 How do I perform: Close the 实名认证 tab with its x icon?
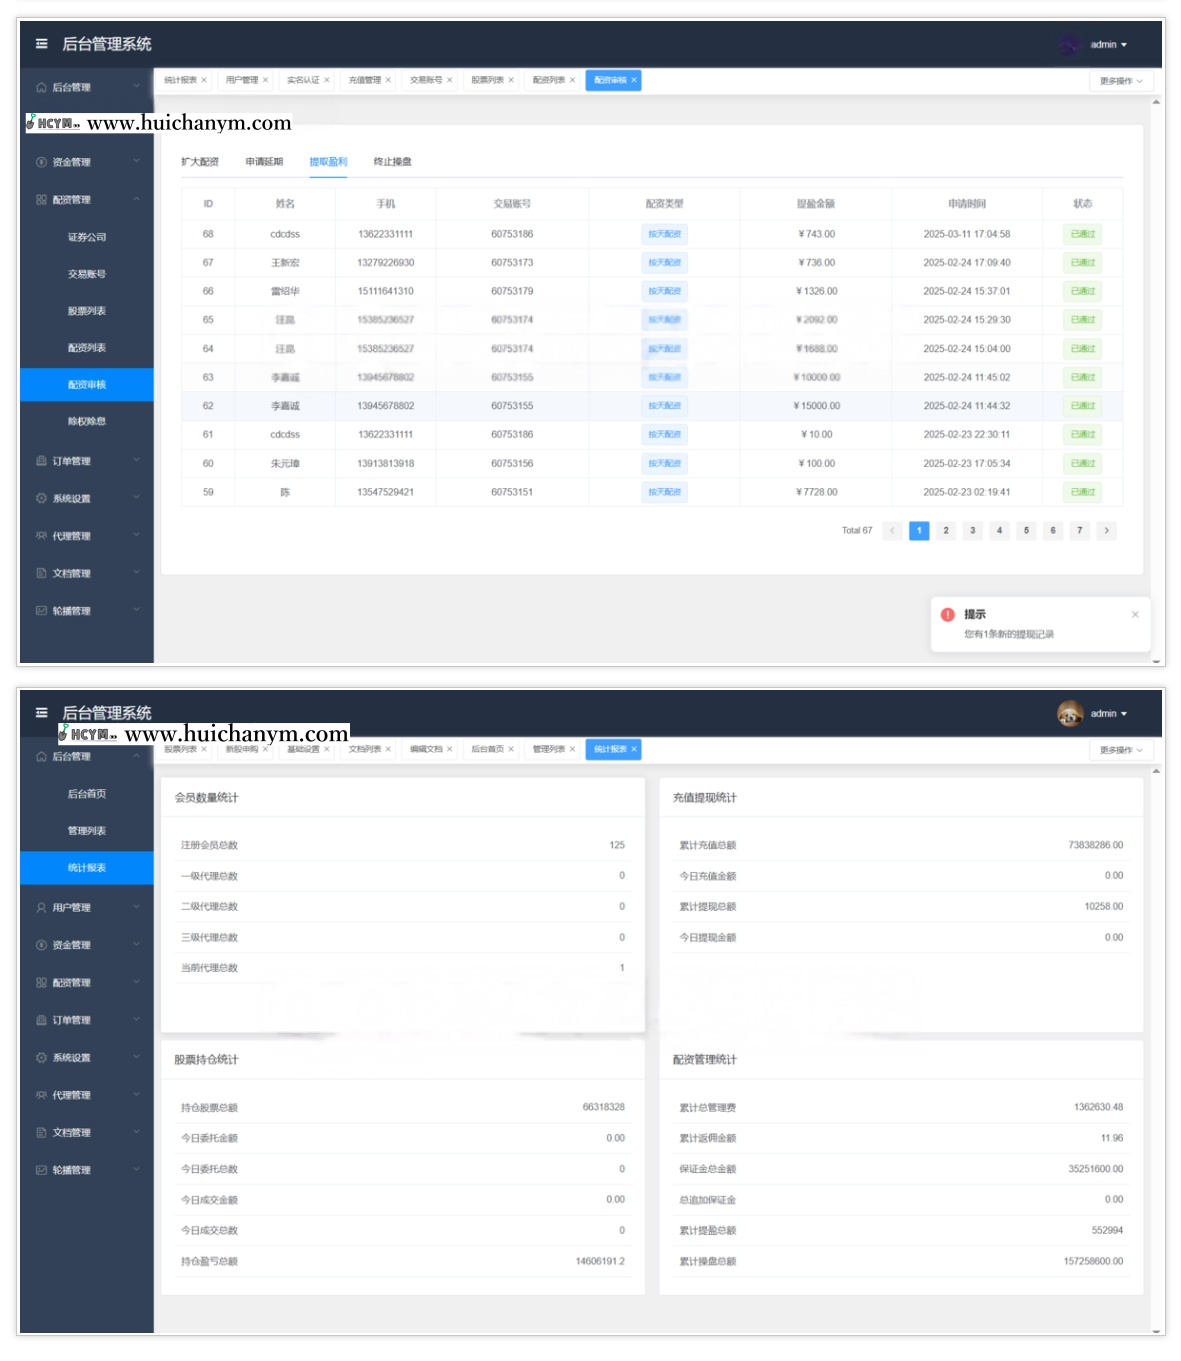coord(327,80)
